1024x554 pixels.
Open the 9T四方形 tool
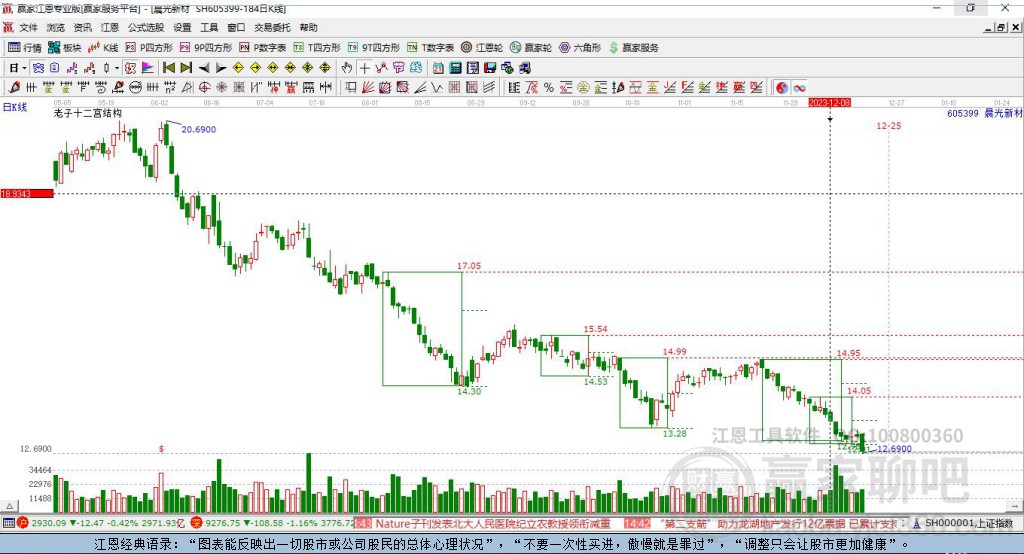click(374, 48)
